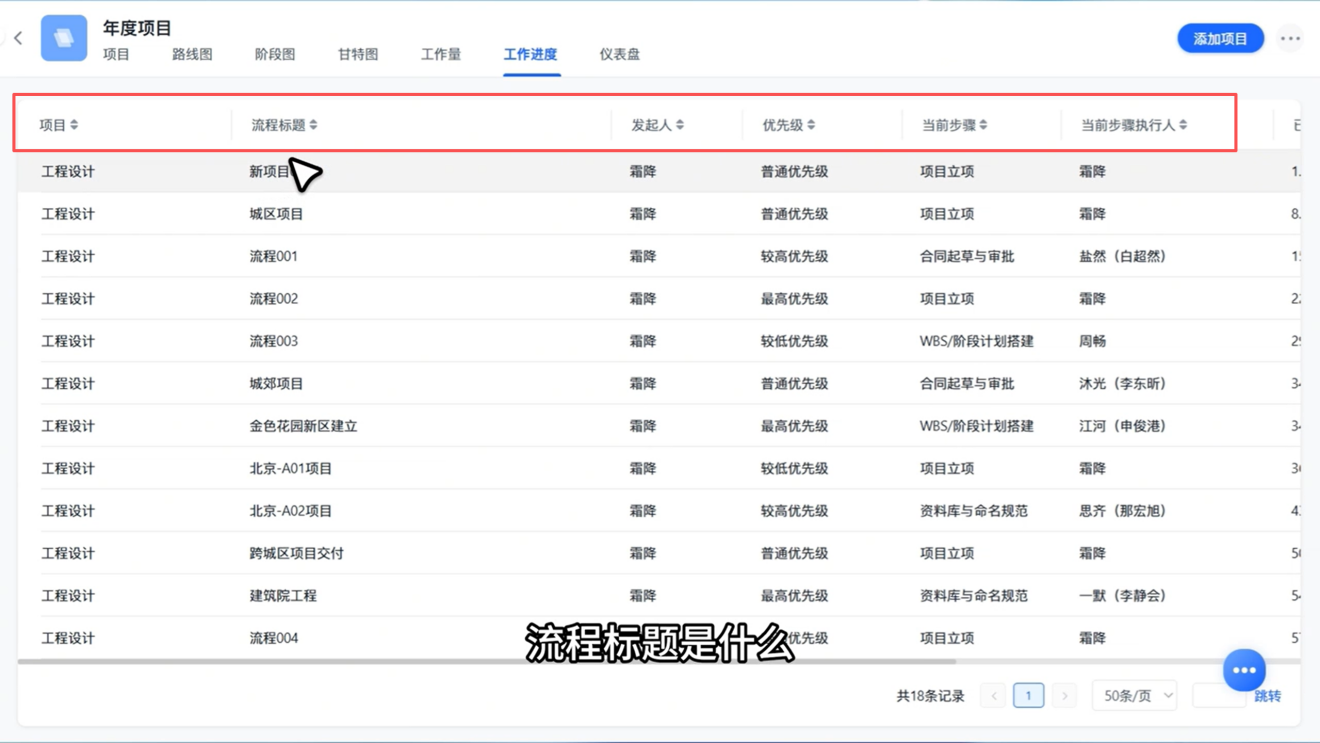1320x743 pixels.
Task: Go back using the left chevron arrow
Action: click(18, 38)
